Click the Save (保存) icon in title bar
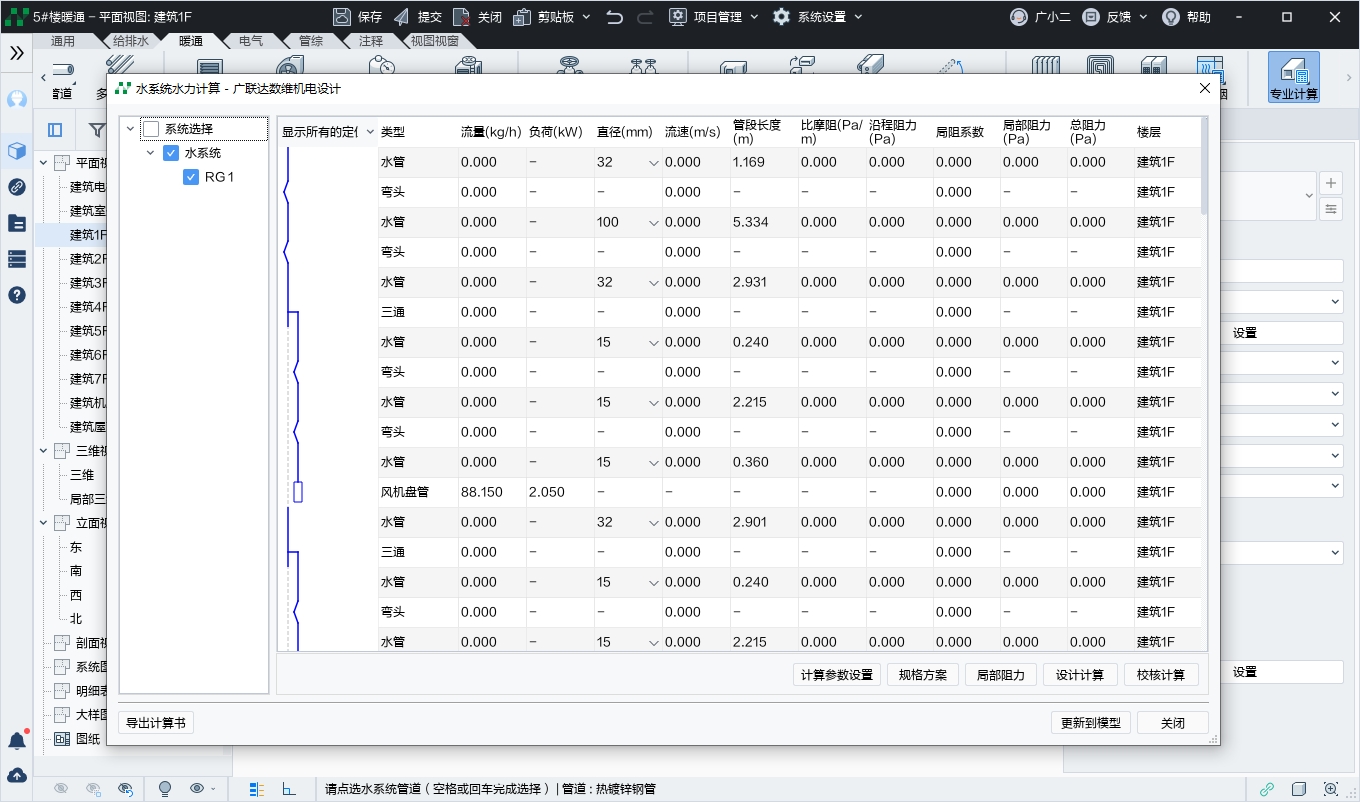Screen dimensions: 1360x802 (342, 17)
